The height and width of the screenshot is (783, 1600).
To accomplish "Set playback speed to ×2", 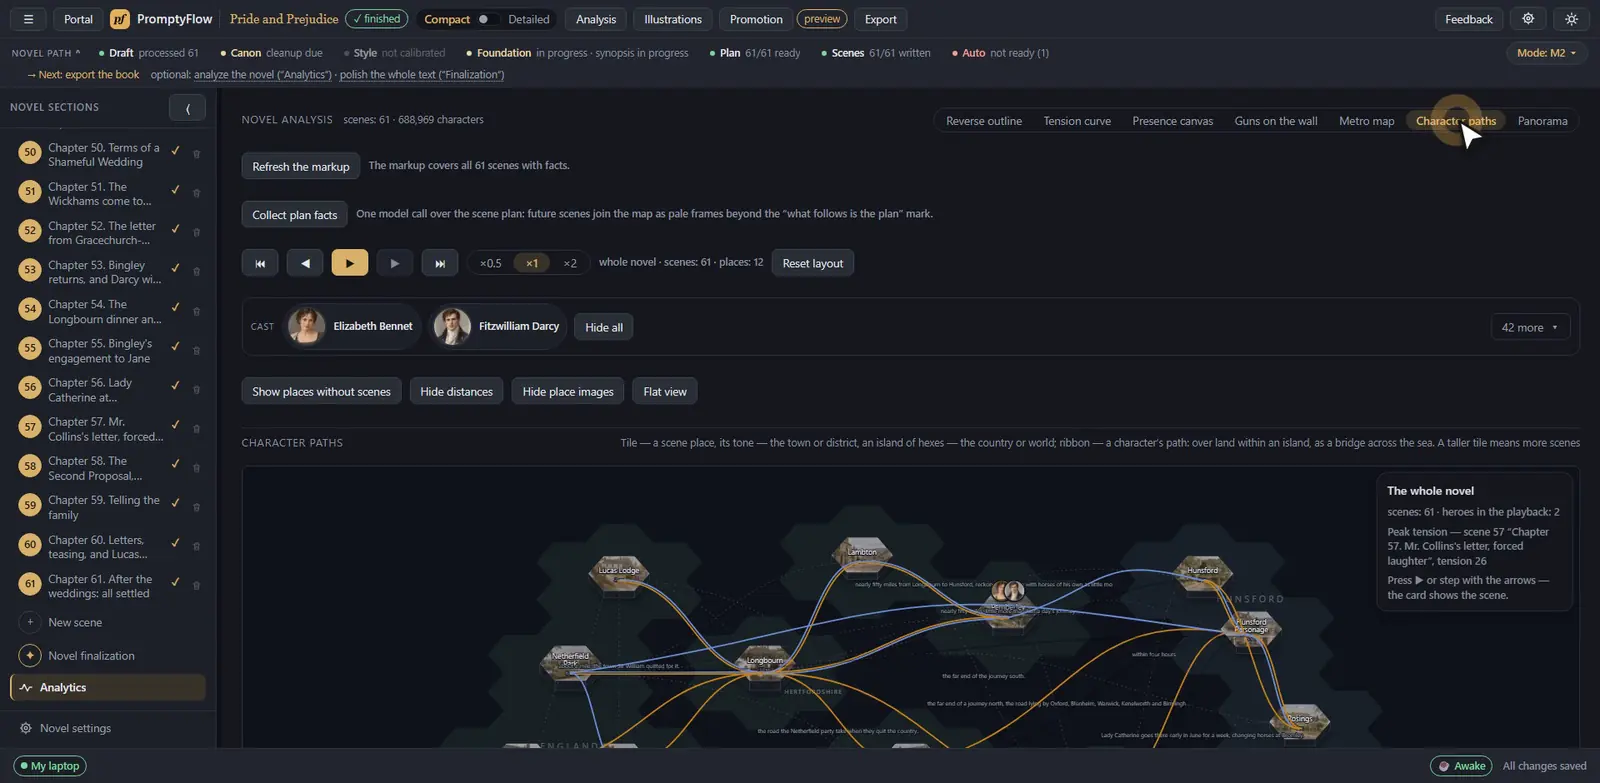I will click(570, 263).
